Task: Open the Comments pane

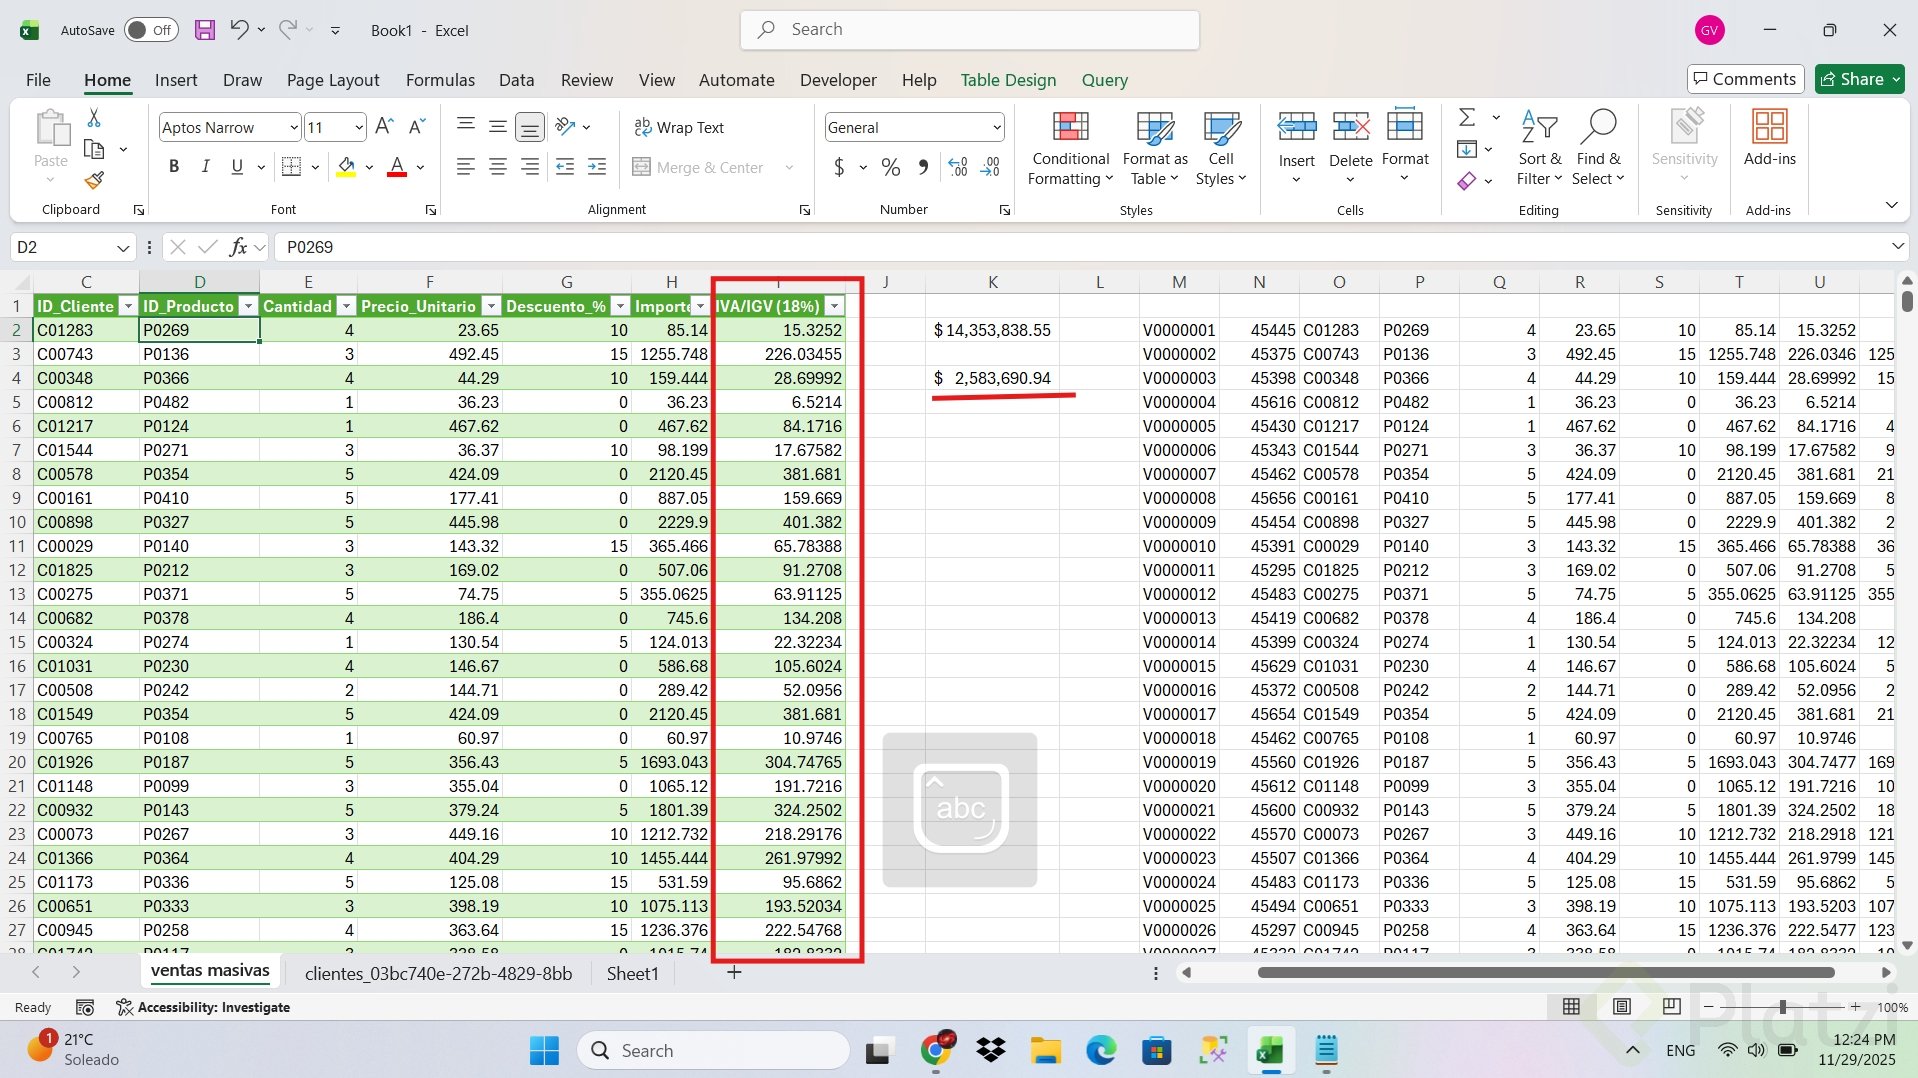Action: pos(1745,79)
